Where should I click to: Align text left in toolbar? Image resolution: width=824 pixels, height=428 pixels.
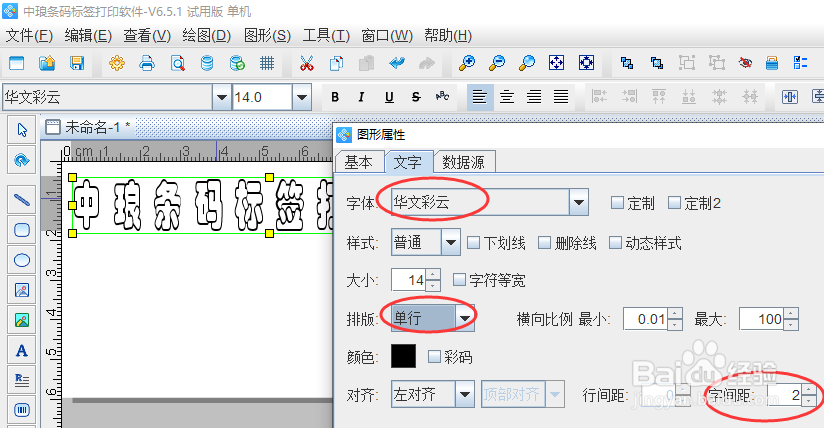[x=480, y=97]
